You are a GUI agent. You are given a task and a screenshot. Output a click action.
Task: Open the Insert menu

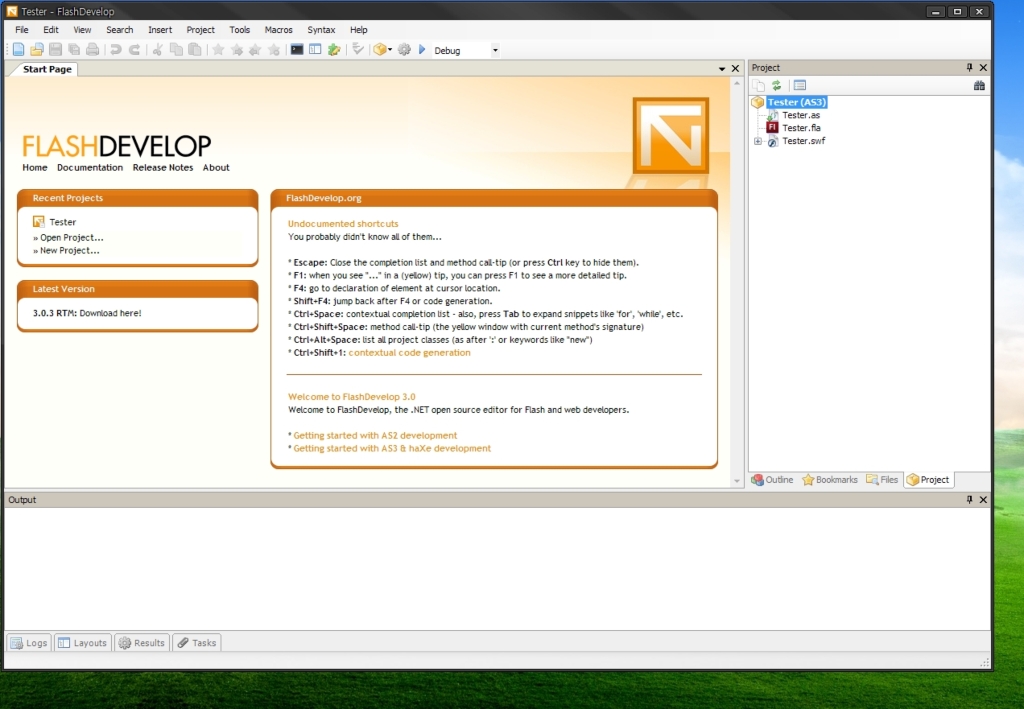pos(160,30)
